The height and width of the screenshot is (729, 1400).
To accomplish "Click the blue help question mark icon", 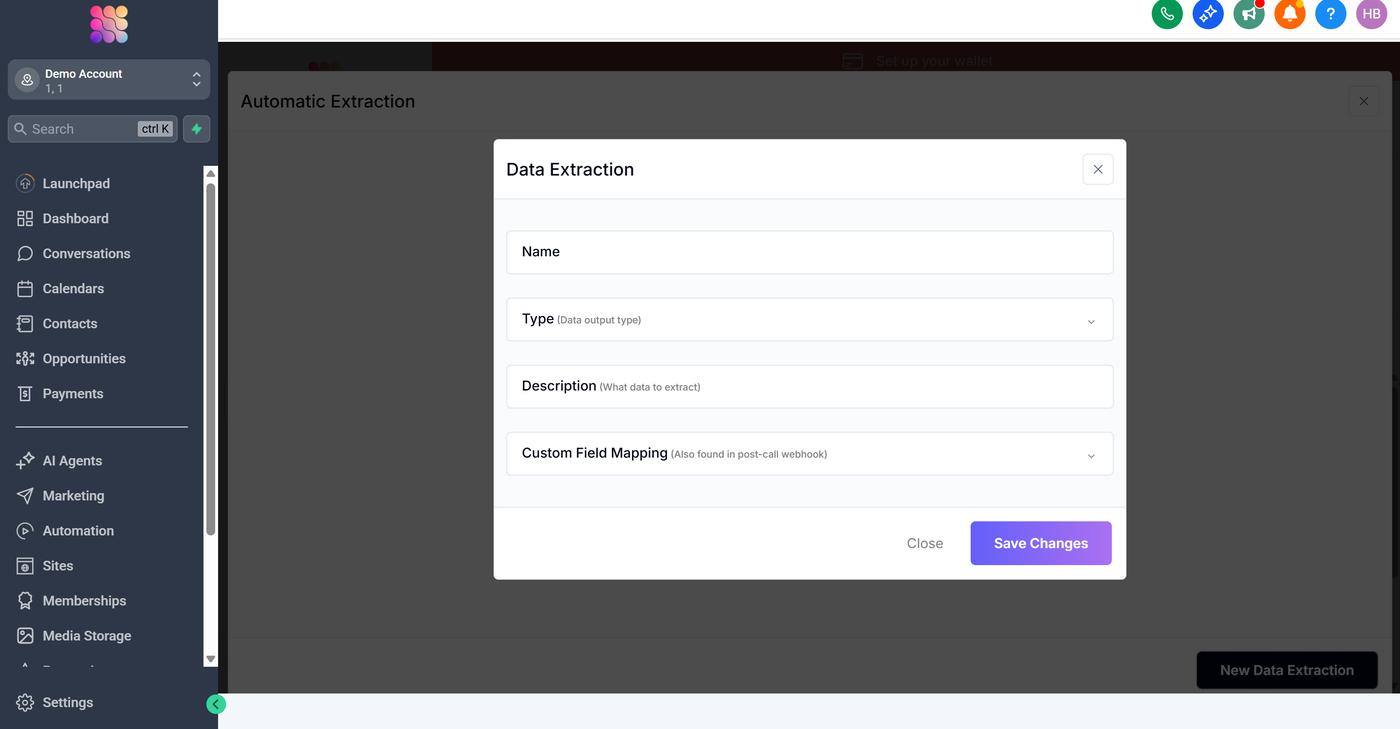I will (x=1330, y=14).
